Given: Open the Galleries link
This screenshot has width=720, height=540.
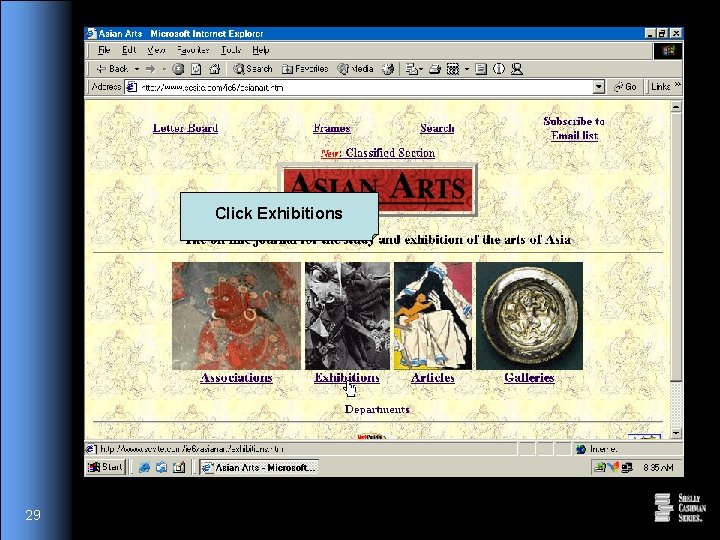Looking at the screenshot, I should coord(529,377).
